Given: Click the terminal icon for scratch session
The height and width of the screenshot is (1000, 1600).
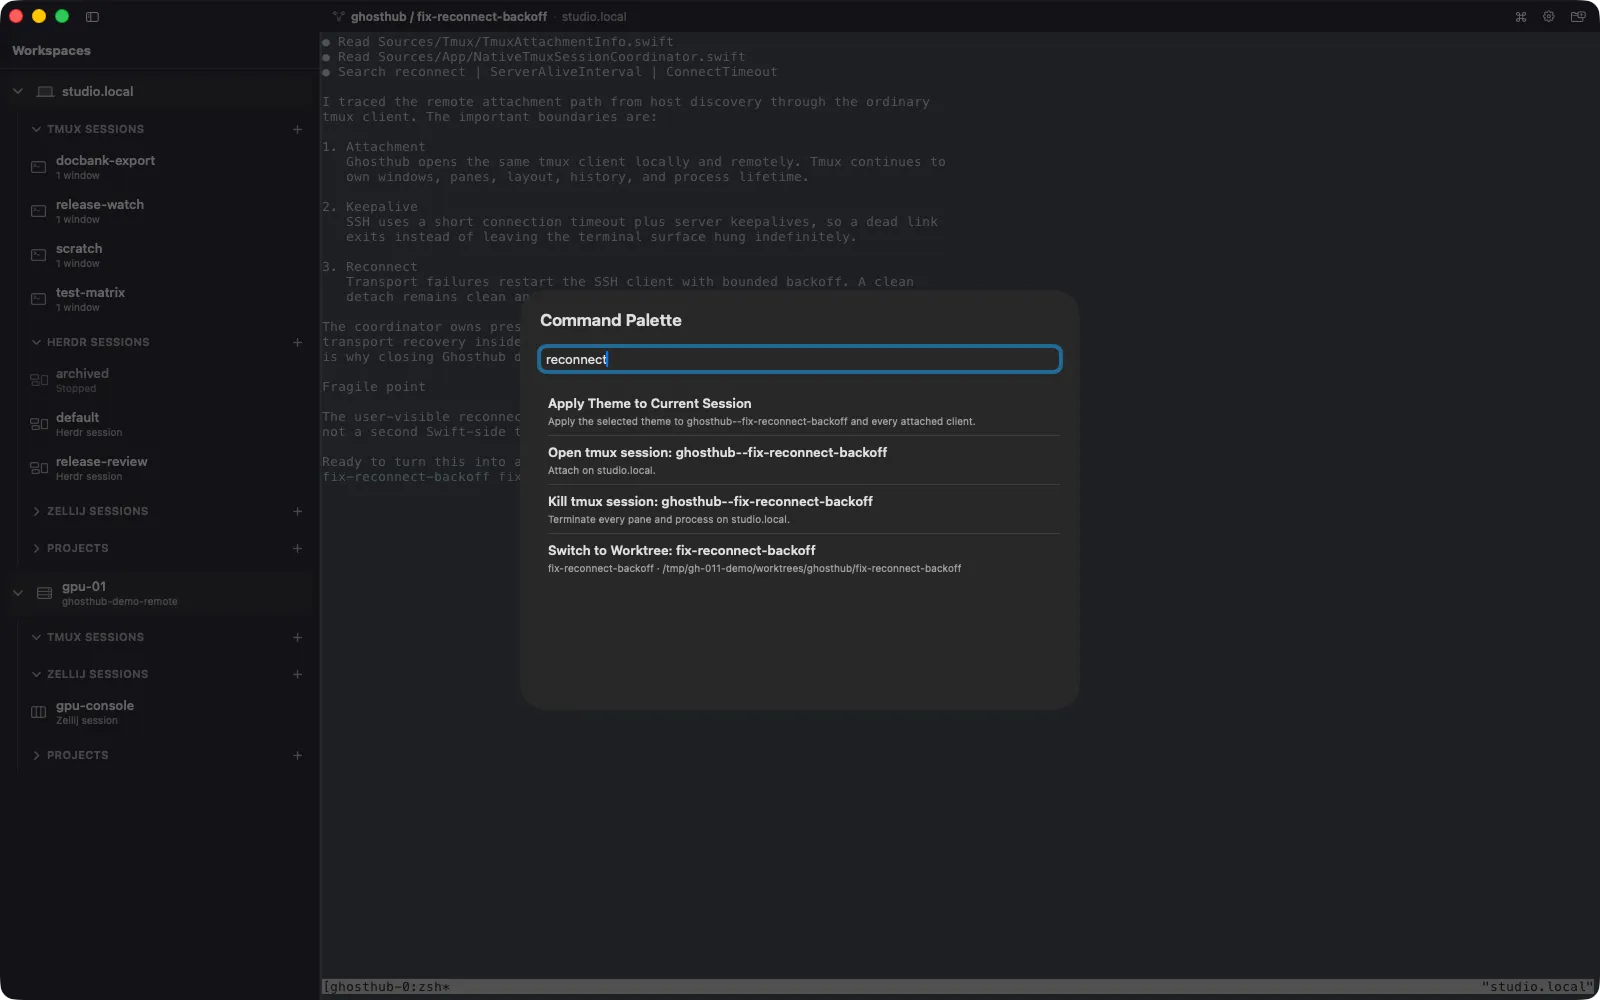Looking at the screenshot, I should tap(38, 255).
